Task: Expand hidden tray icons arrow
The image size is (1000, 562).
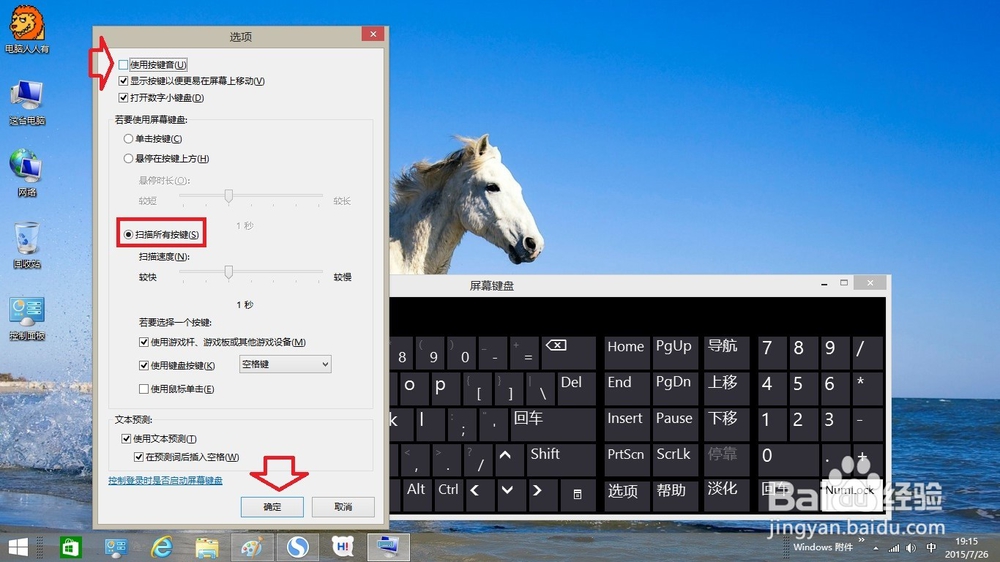Action: click(x=876, y=548)
